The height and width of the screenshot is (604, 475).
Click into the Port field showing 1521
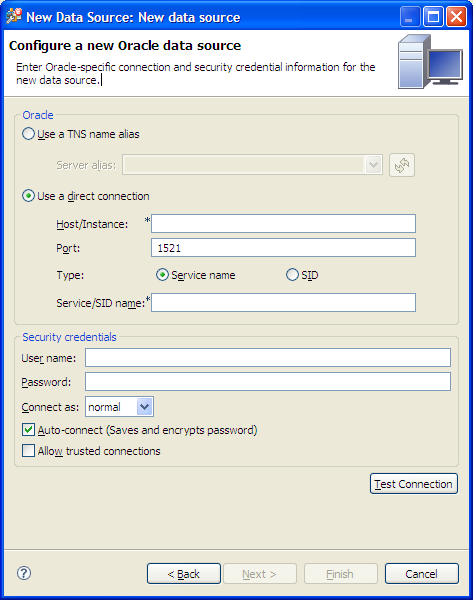[x=283, y=248]
